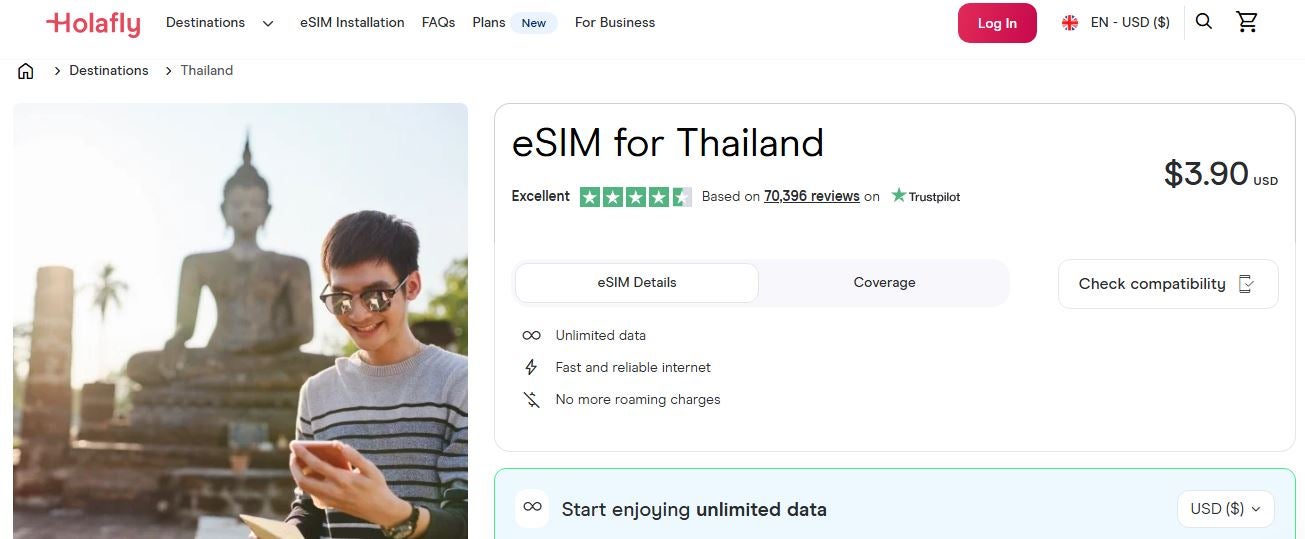Click the Holafly logo
This screenshot has height=539, width=1305.
click(93, 23)
